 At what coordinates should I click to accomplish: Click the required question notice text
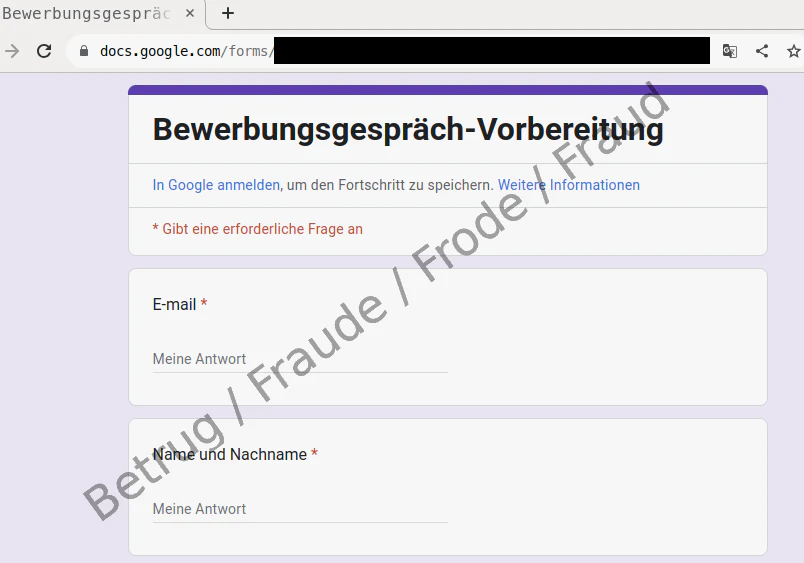pos(257,229)
